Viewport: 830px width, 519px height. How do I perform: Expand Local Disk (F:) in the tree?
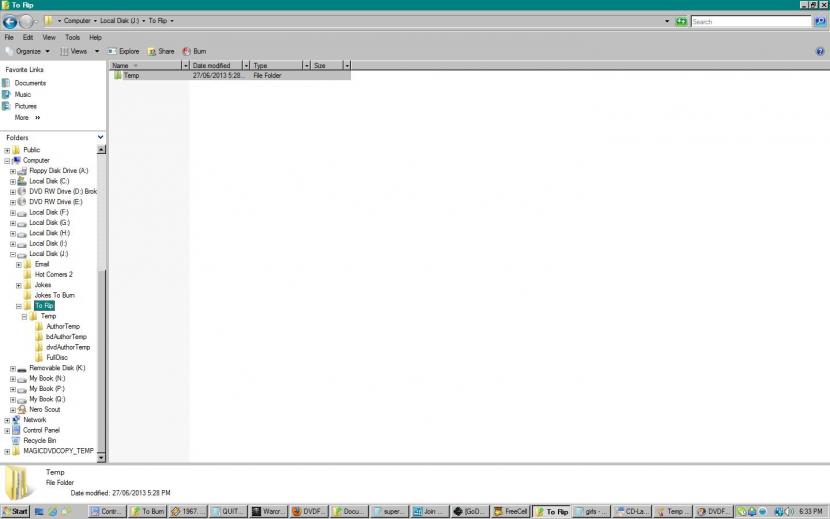[x=13, y=213]
